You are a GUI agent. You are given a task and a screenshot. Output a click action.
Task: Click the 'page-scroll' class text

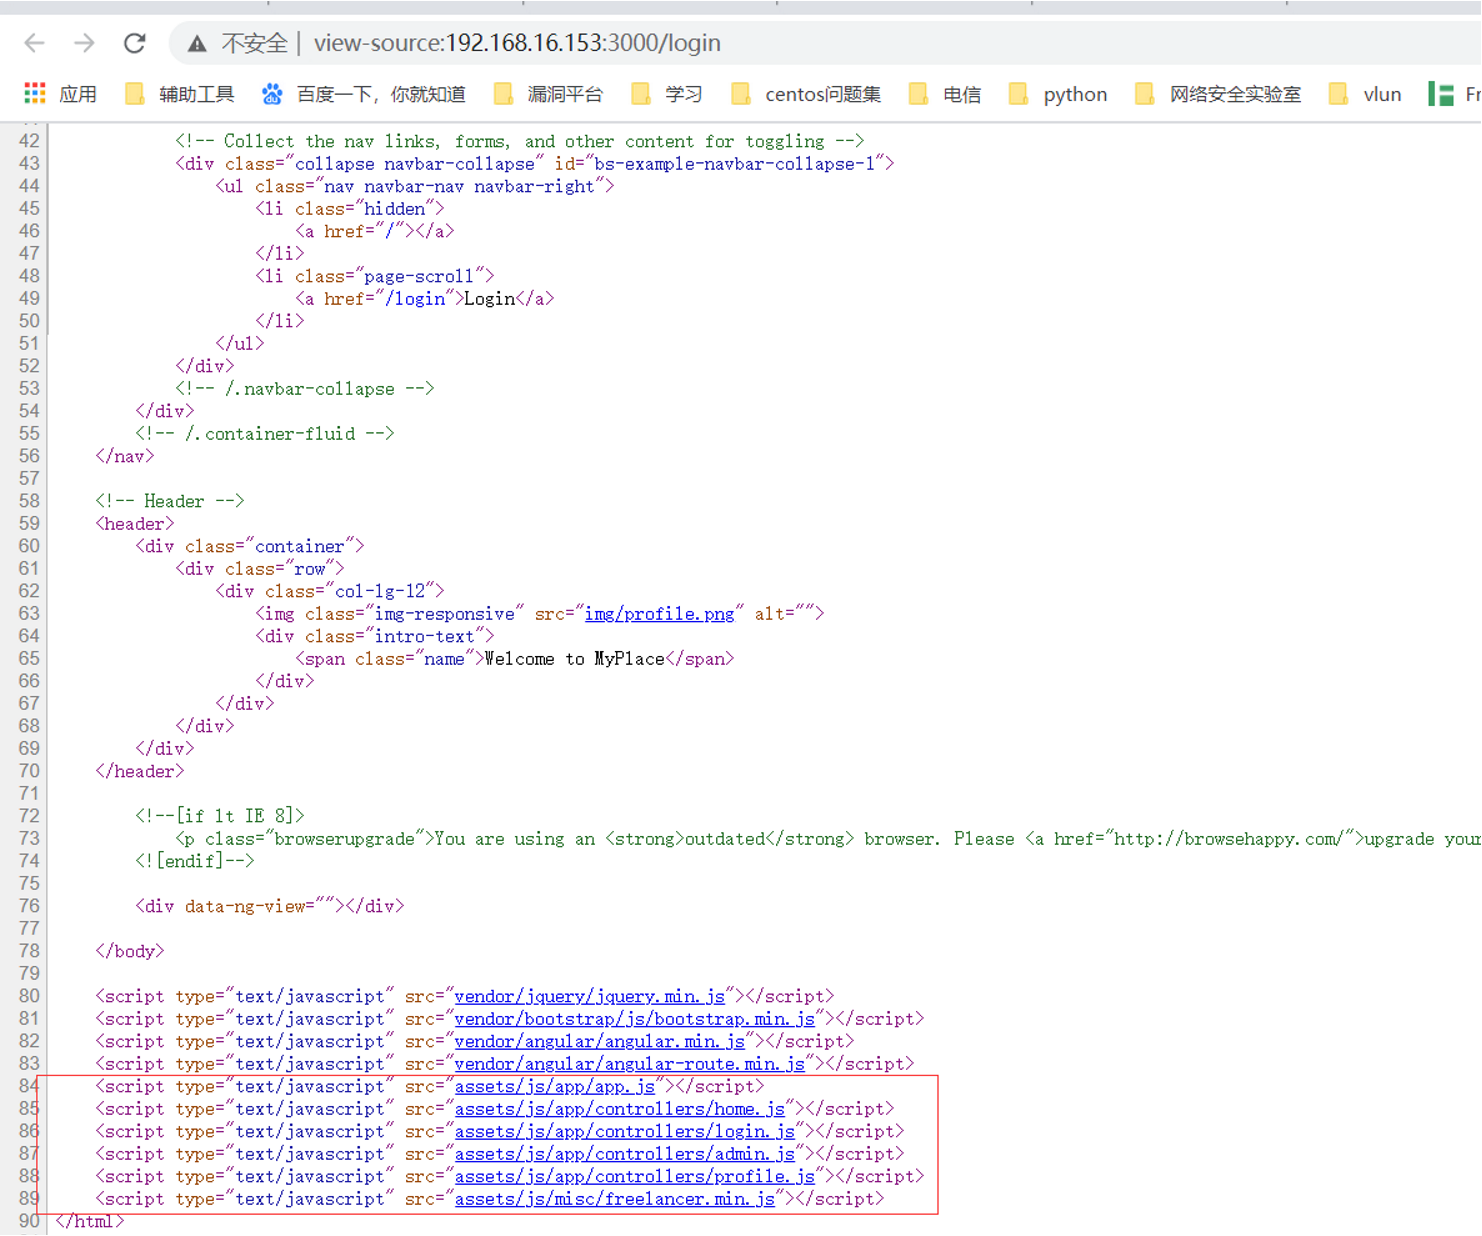[x=419, y=276]
